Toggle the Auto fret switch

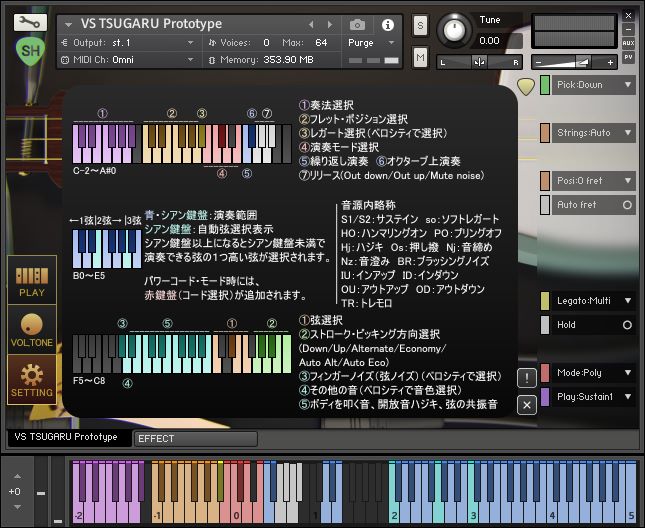pyautogui.click(x=627, y=205)
